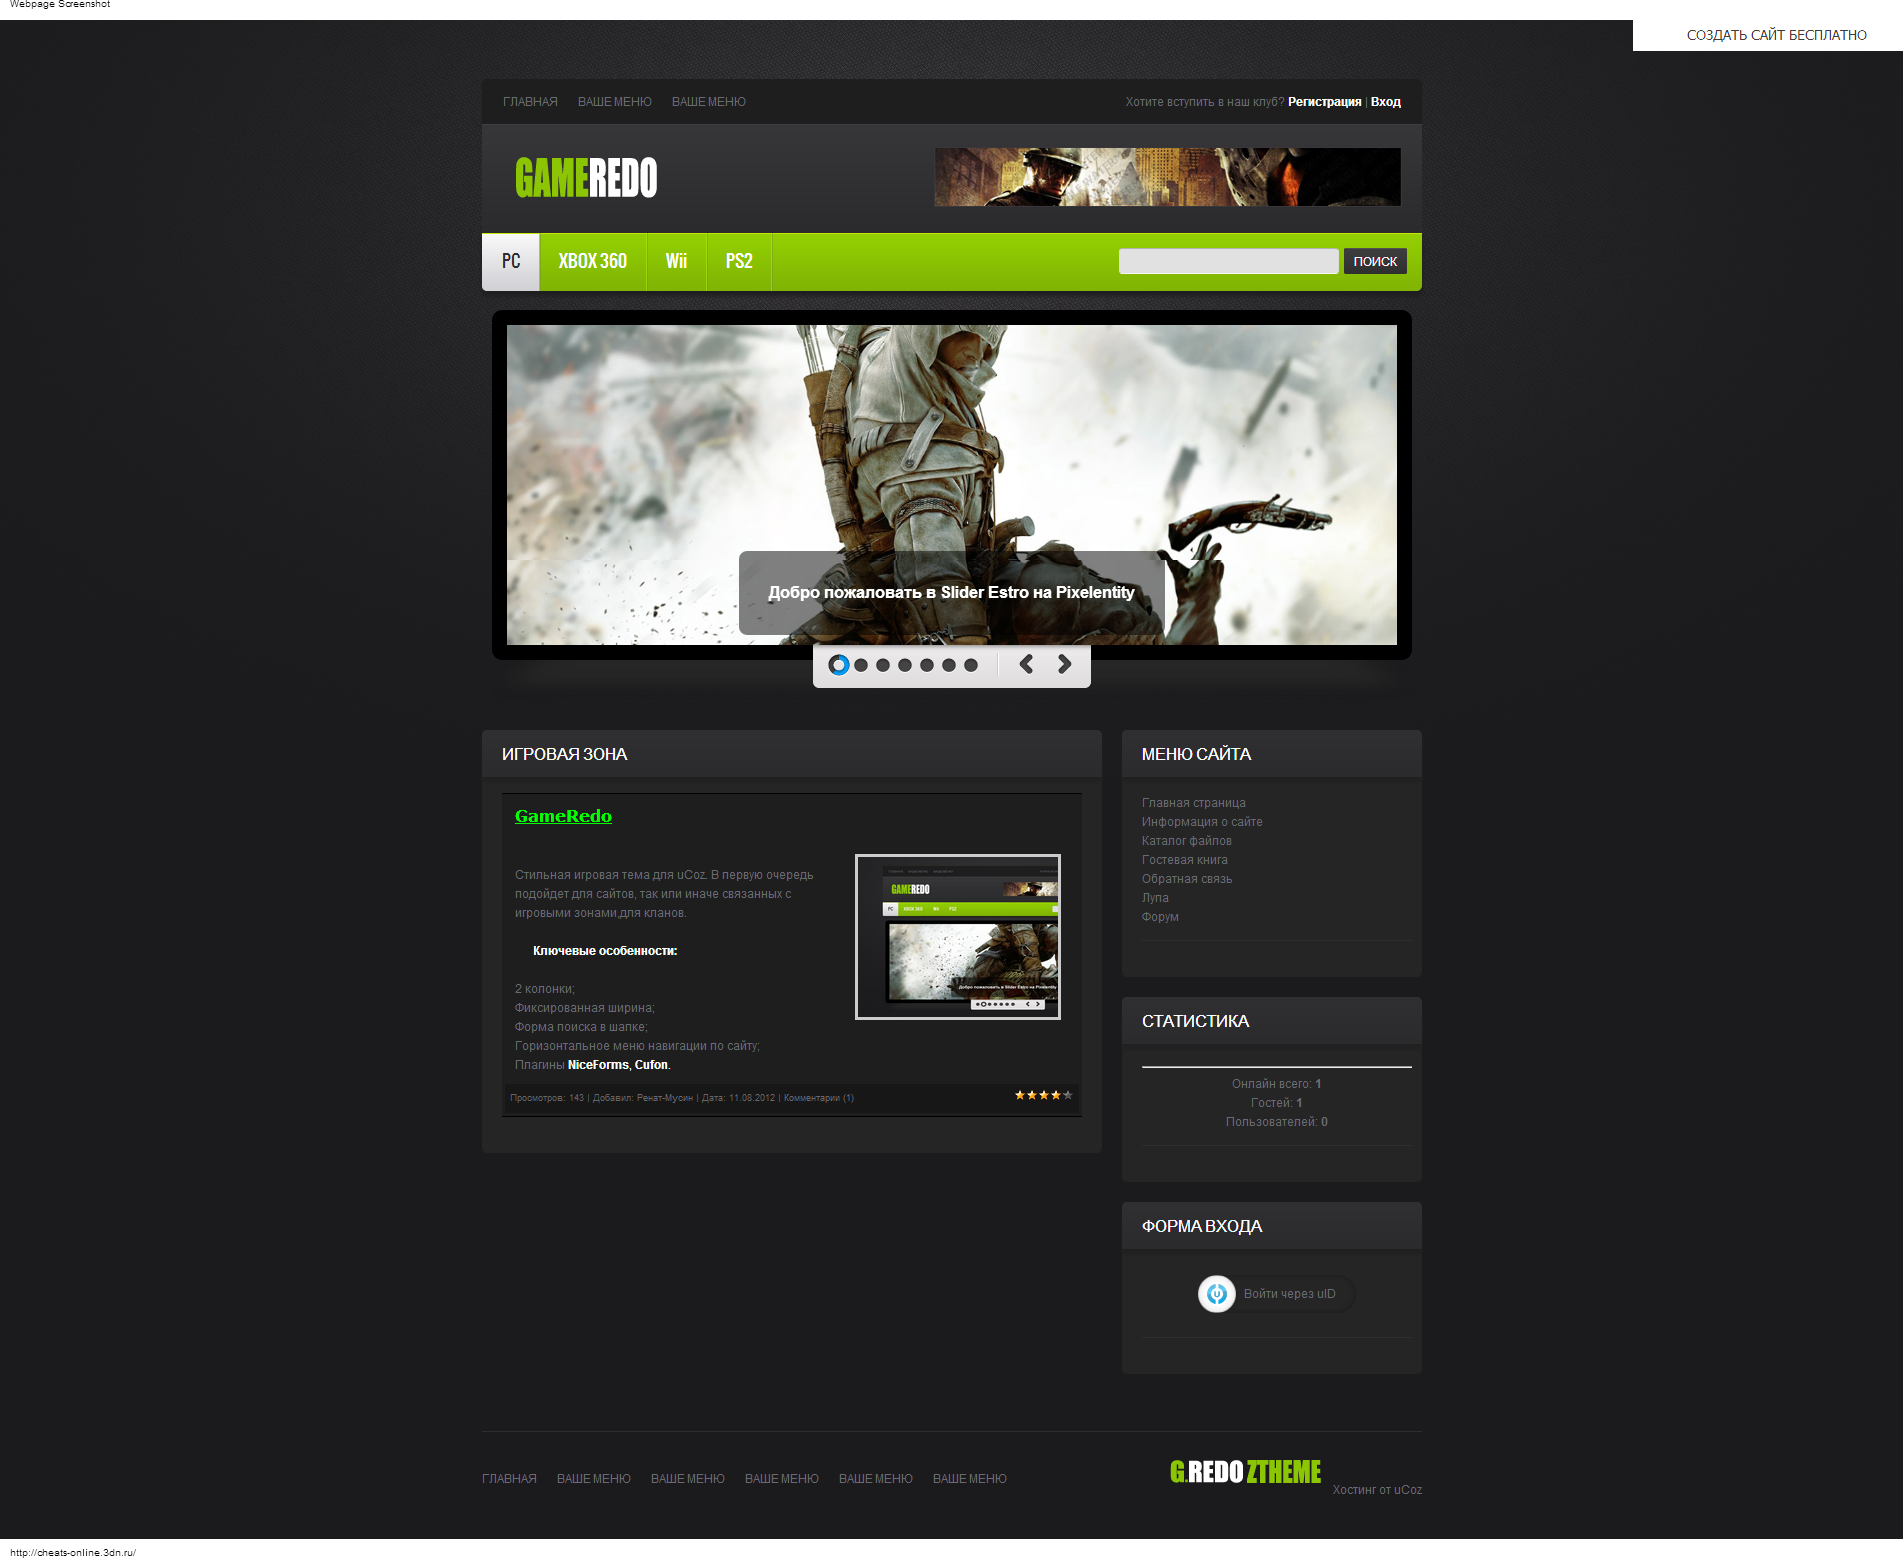Open the GameRedo theme preview thumbnail
This screenshot has width=1903, height=1559.
click(x=958, y=937)
